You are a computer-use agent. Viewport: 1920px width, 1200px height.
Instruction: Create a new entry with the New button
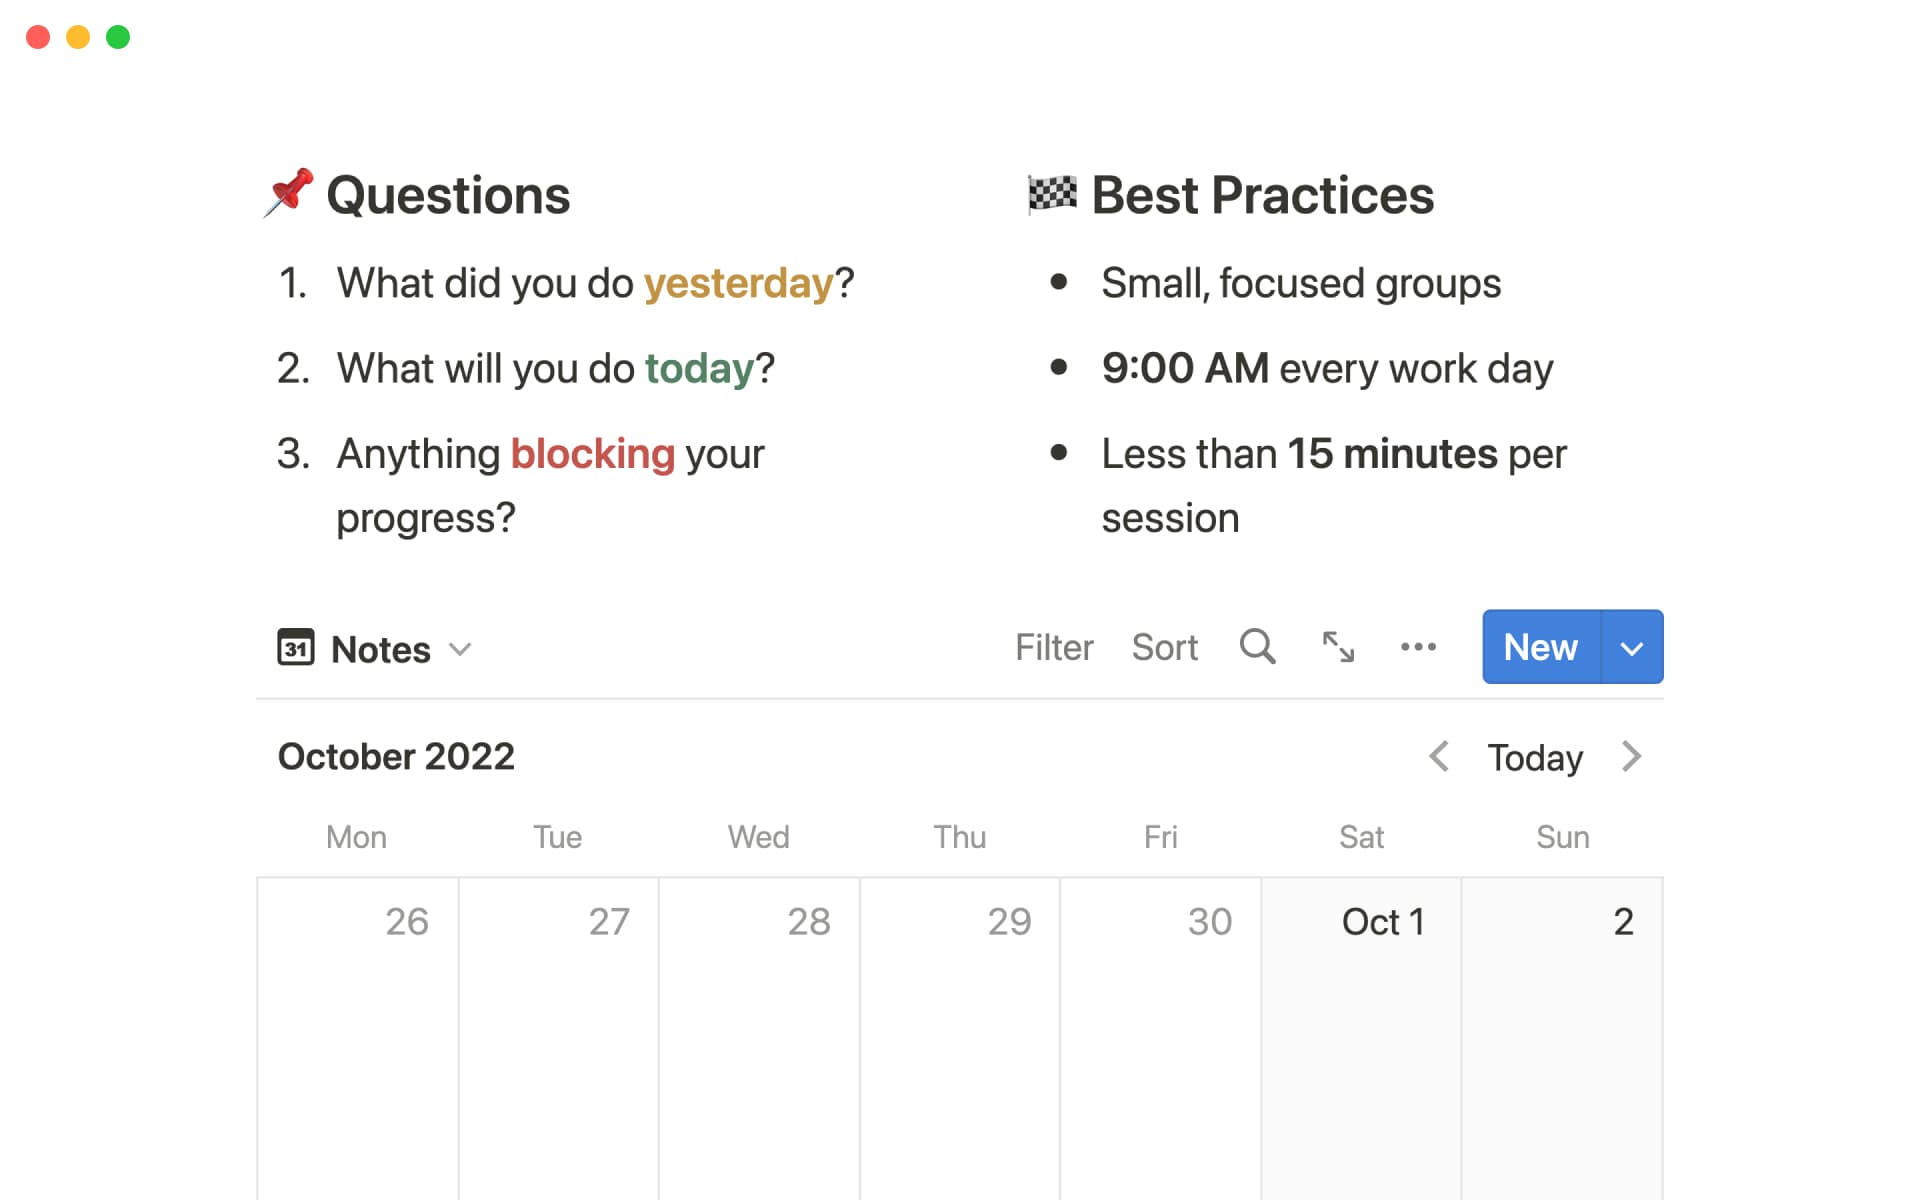[1540, 647]
